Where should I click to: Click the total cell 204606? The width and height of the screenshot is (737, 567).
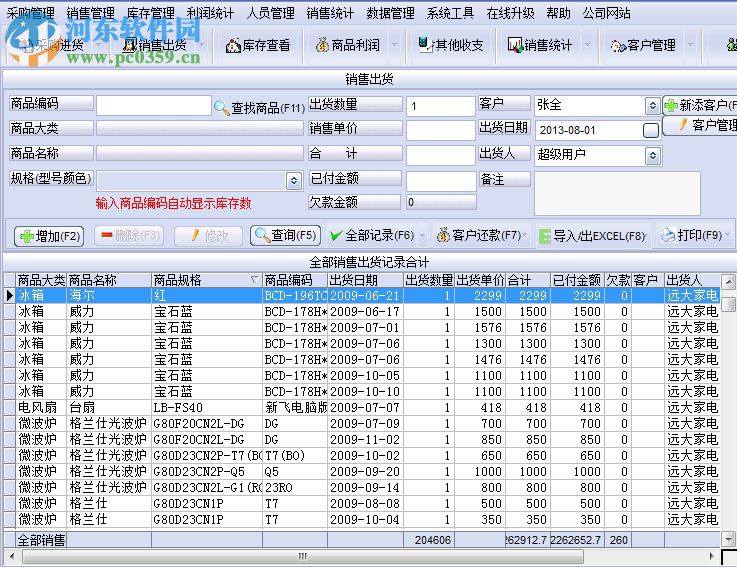click(x=429, y=540)
